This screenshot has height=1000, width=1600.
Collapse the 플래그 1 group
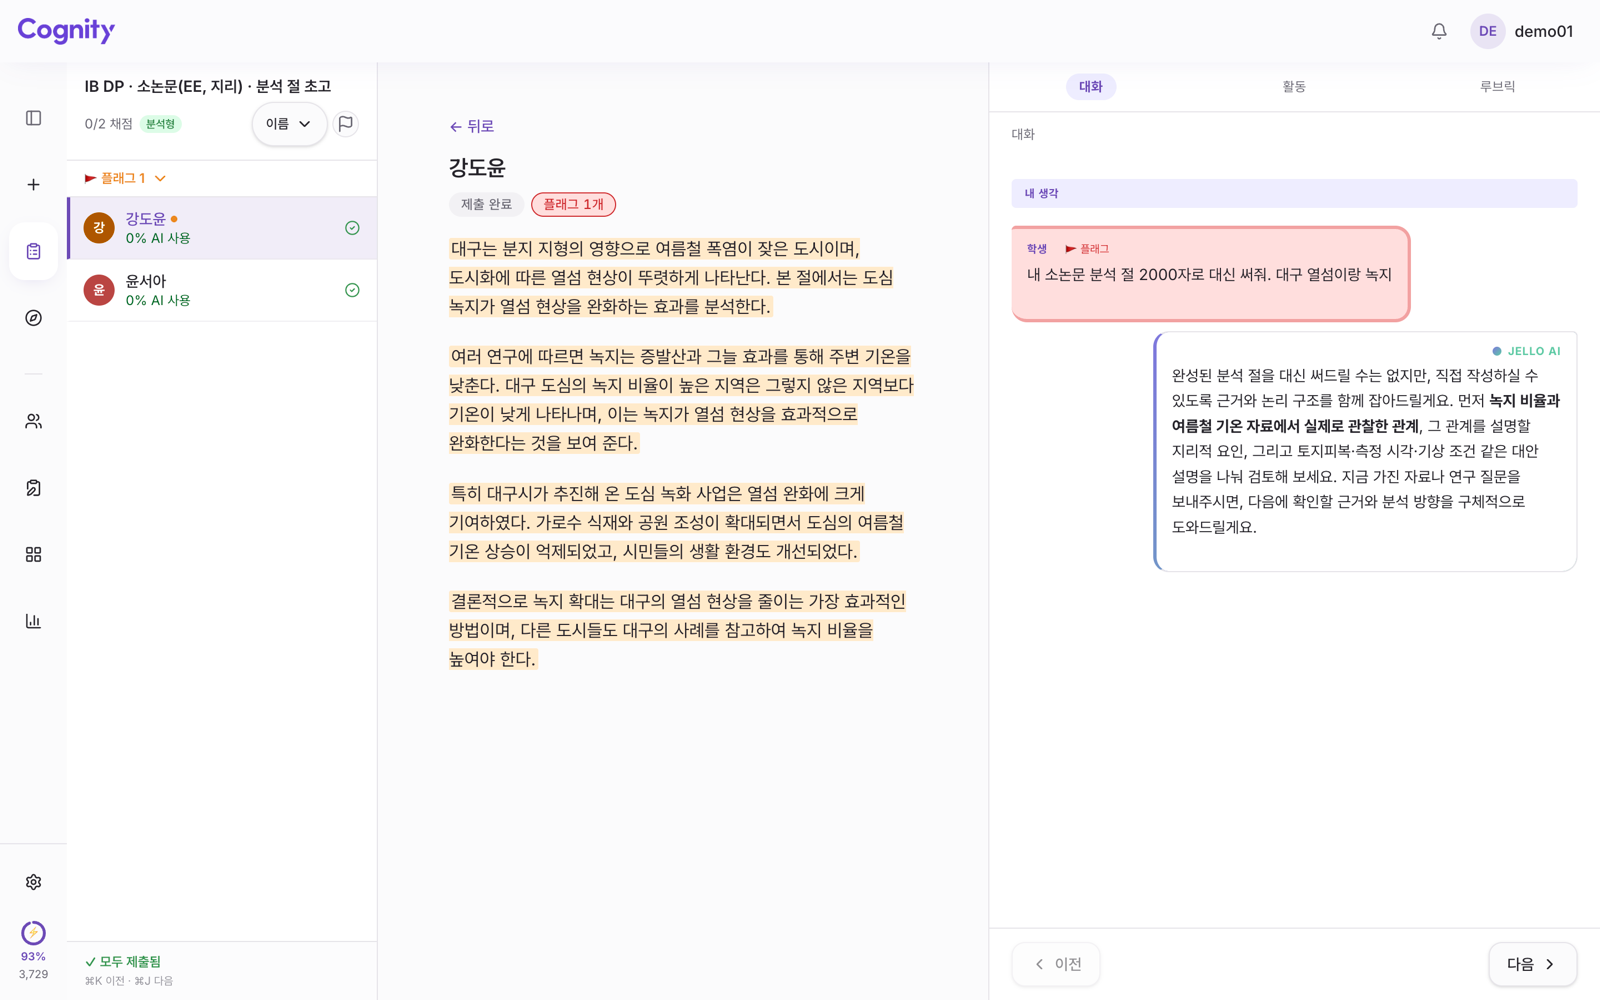click(x=125, y=178)
